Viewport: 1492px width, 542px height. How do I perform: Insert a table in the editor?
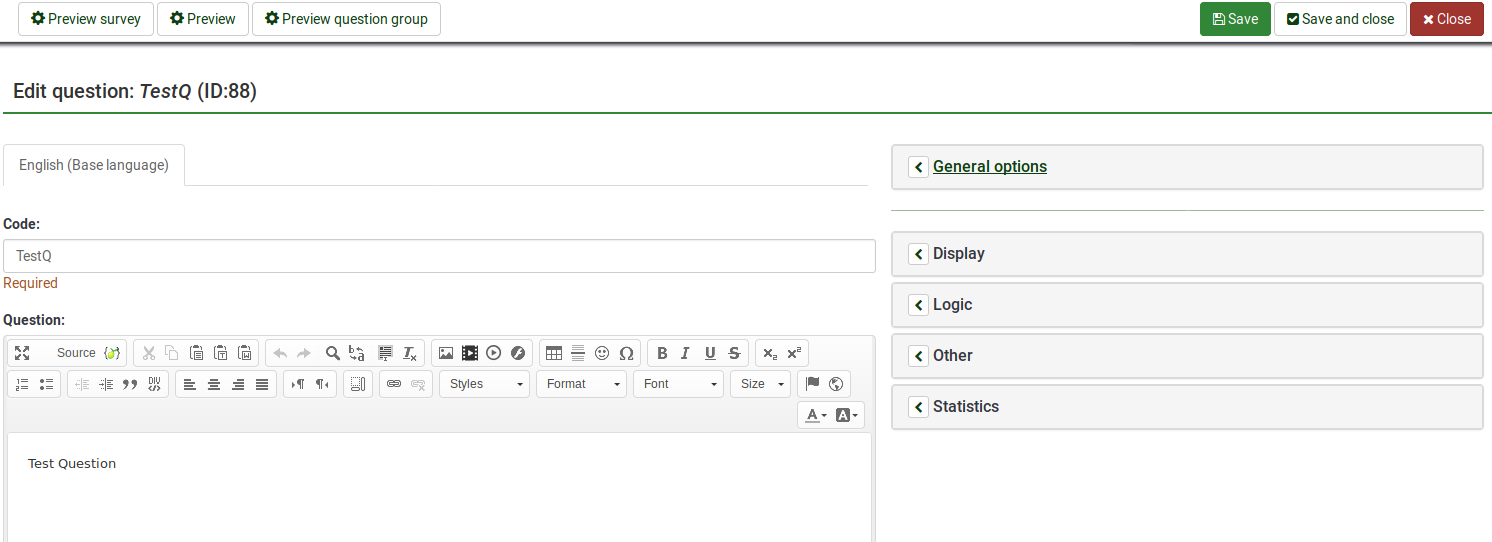tap(553, 353)
